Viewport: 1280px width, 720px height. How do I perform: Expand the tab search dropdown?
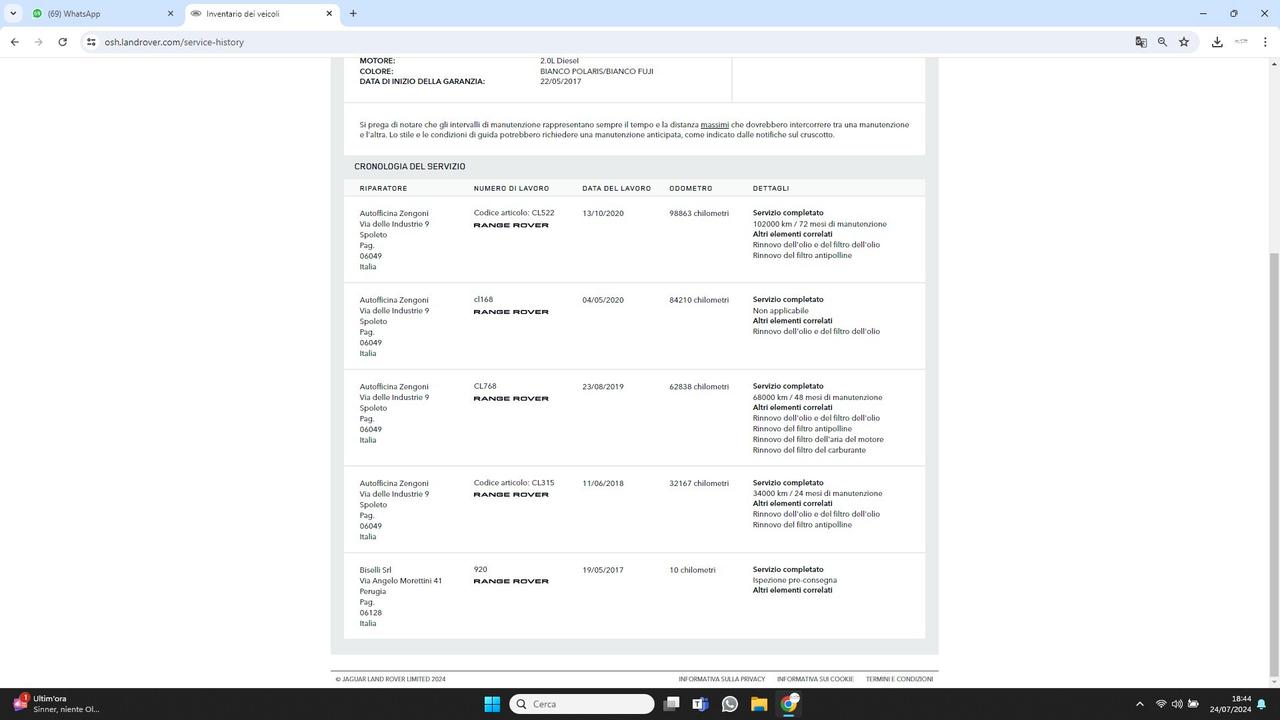coord(13,14)
